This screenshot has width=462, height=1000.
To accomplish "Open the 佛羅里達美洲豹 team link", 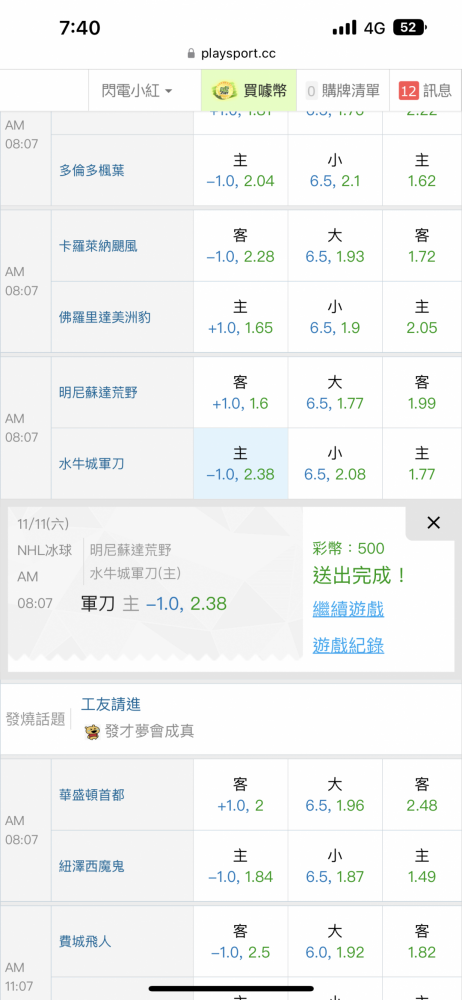I will tap(105, 317).
